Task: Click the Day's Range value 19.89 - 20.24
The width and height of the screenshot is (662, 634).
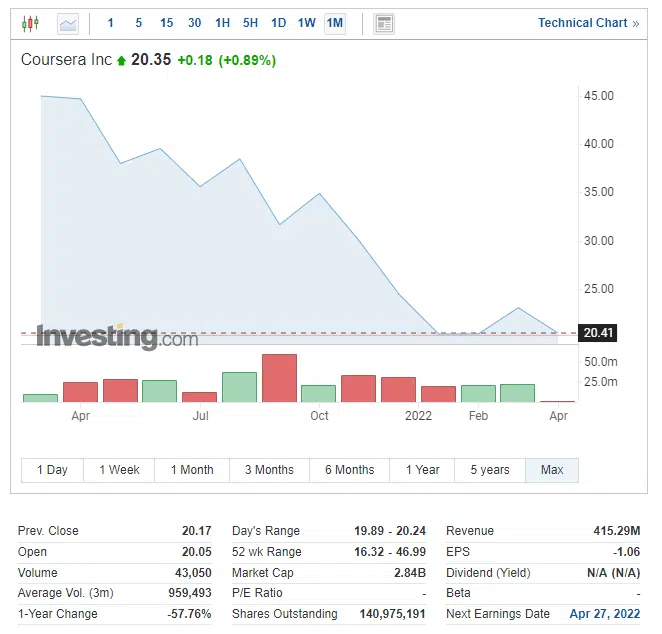Action: (390, 531)
